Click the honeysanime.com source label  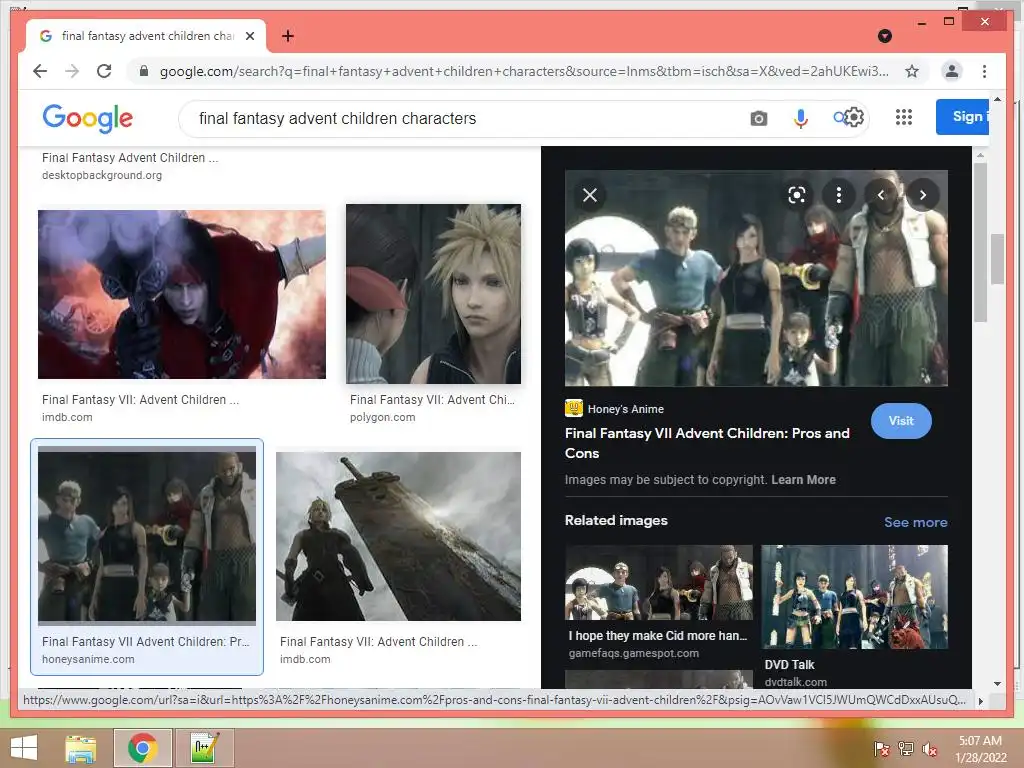88,660
